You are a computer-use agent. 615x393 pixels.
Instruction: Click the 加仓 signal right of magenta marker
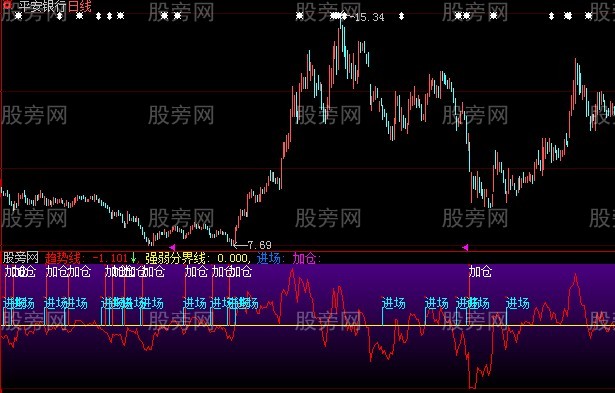480,271
